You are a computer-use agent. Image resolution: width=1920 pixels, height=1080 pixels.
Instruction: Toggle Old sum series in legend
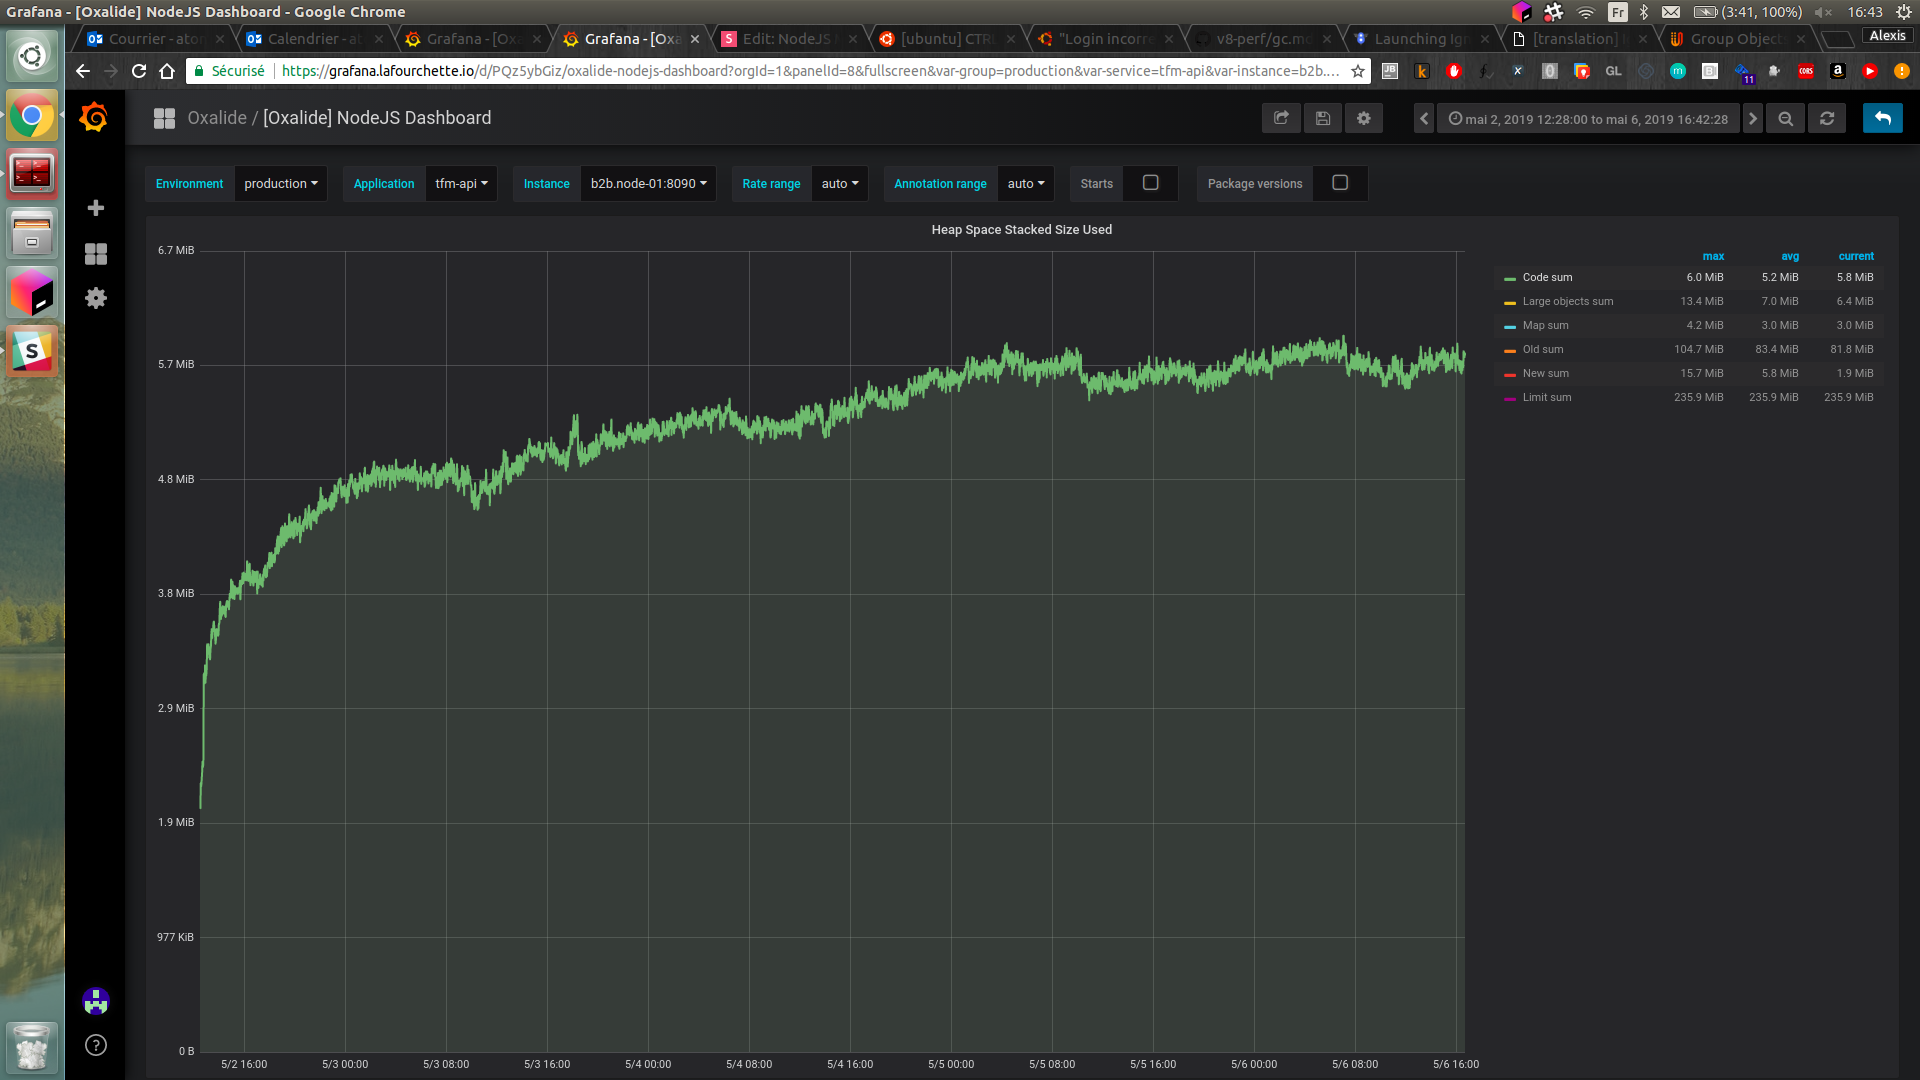coord(1542,349)
